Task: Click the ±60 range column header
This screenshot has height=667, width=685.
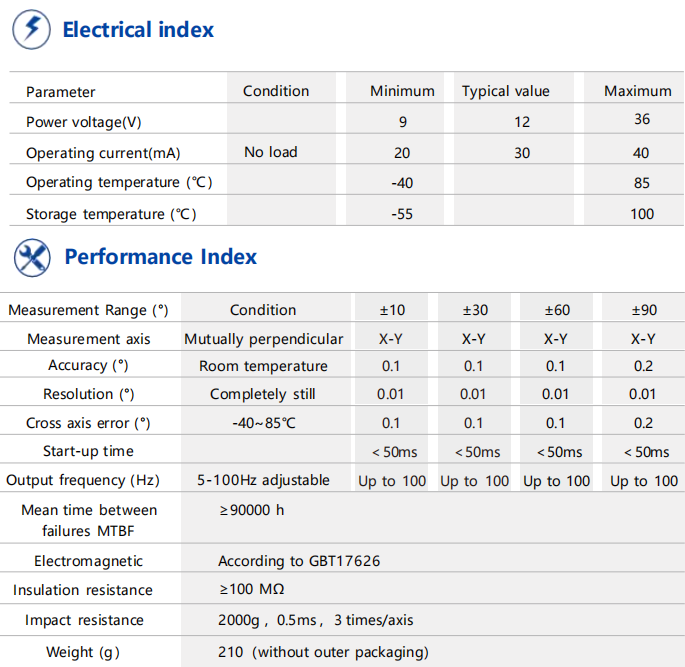Action: pos(557,310)
